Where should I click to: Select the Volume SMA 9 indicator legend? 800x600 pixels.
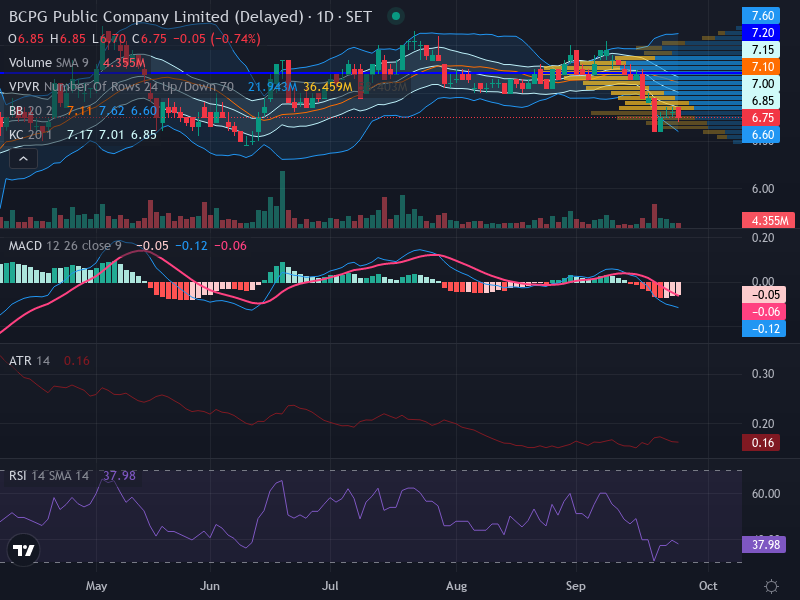point(77,63)
